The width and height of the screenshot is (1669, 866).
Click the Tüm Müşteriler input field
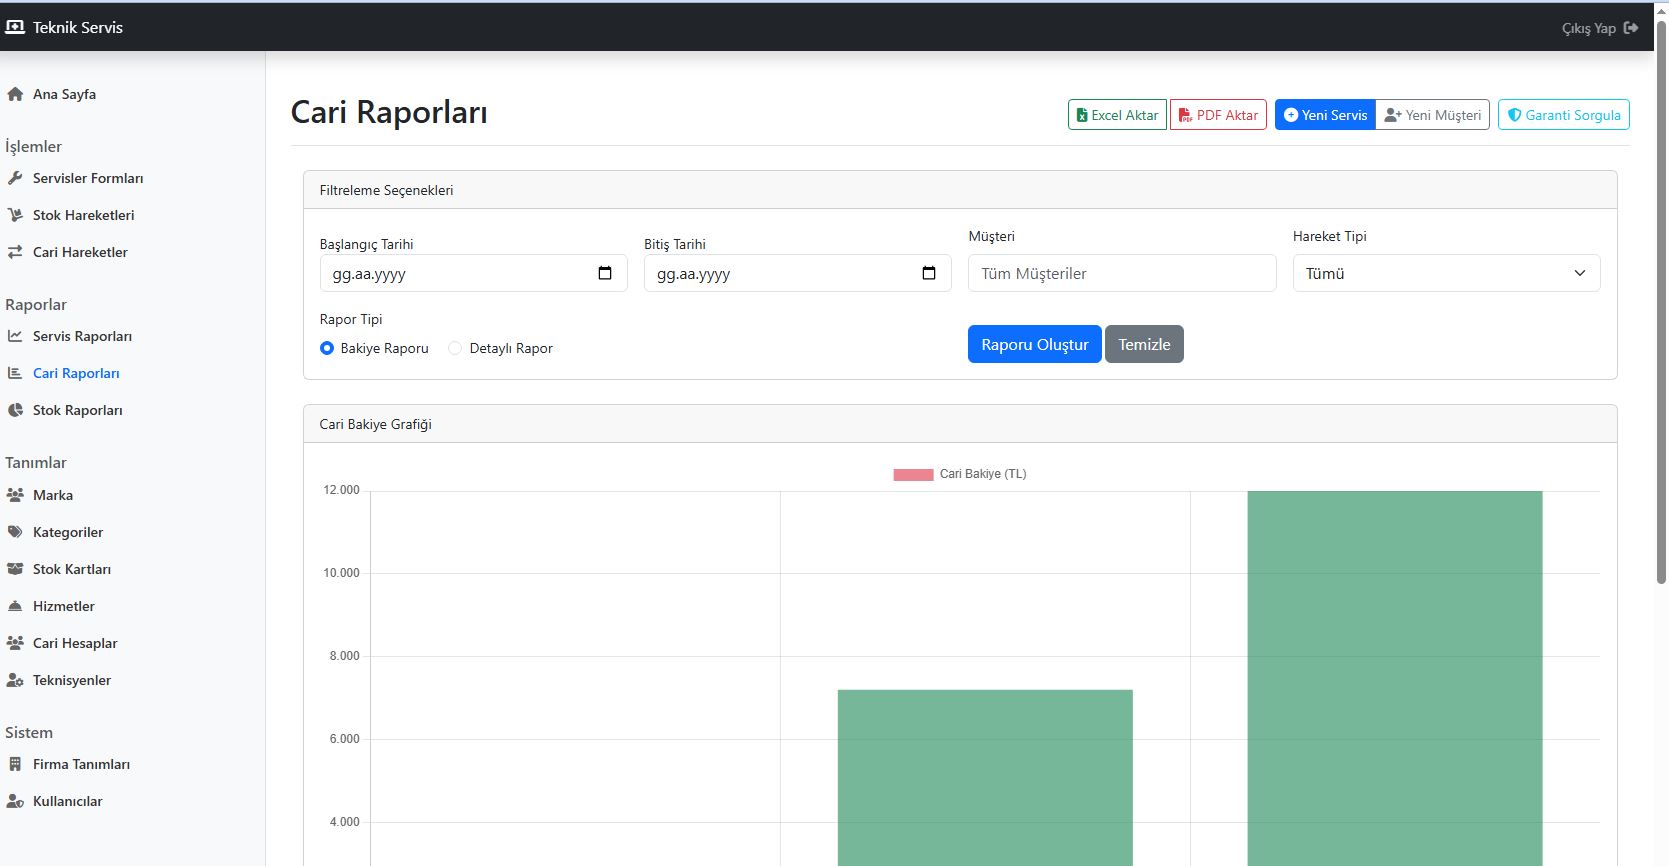point(1121,273)
